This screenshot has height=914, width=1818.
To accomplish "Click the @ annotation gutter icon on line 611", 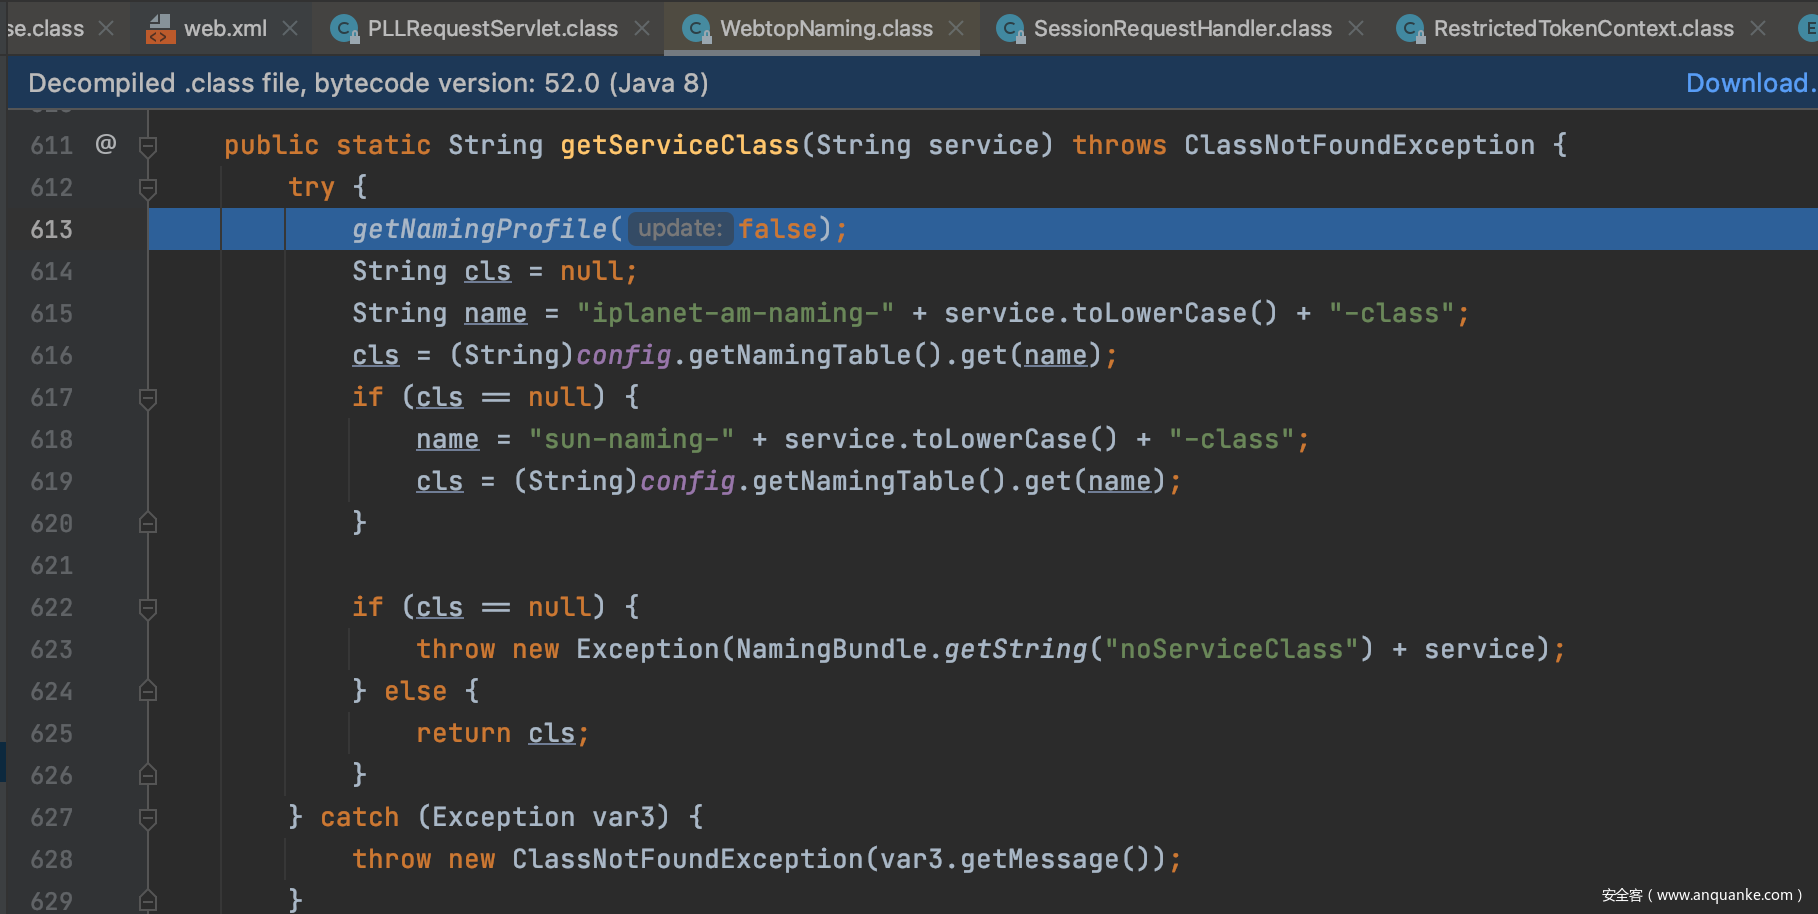I will tap(106, 144).
